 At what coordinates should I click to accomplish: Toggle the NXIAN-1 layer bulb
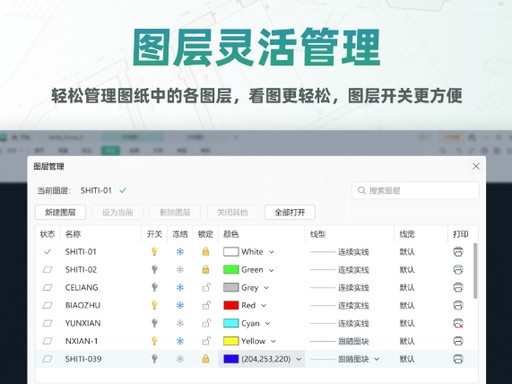(154, 341)
